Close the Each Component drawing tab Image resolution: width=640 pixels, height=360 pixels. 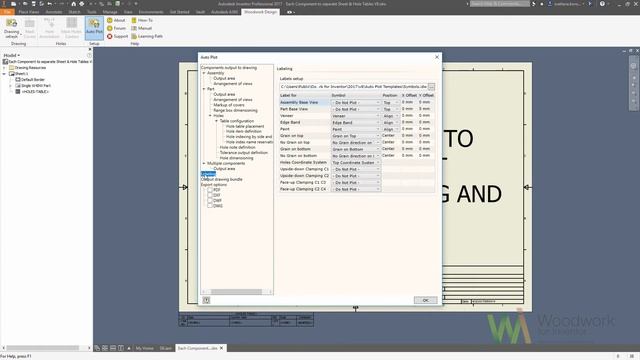click(x=222, y=348)
